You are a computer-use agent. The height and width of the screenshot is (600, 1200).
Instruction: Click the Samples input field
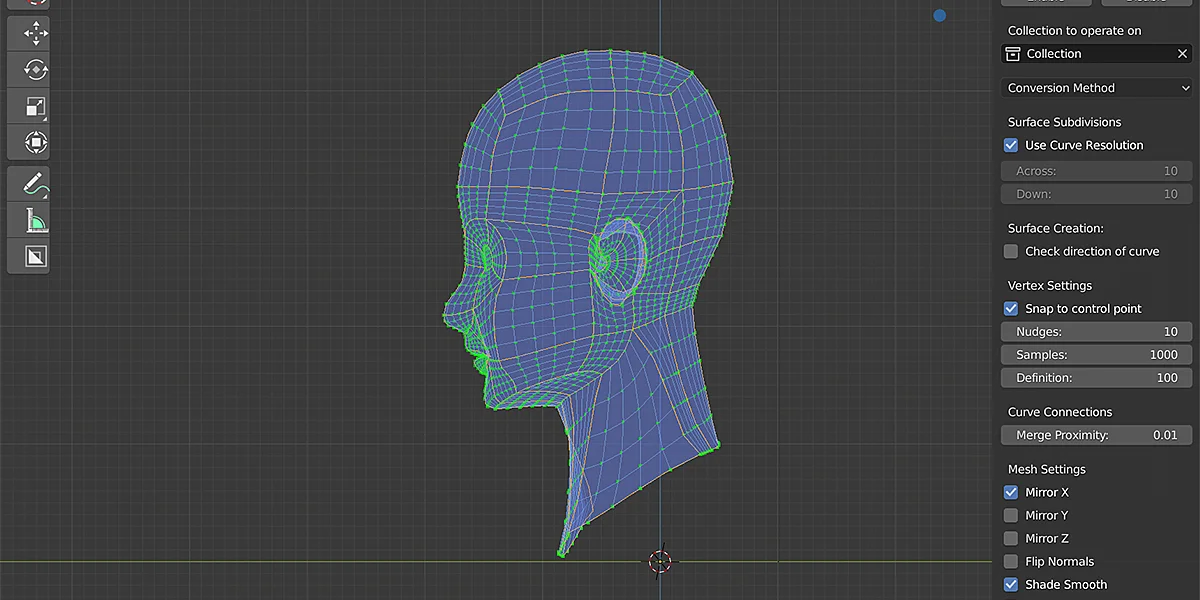[x=1095, y=354]
